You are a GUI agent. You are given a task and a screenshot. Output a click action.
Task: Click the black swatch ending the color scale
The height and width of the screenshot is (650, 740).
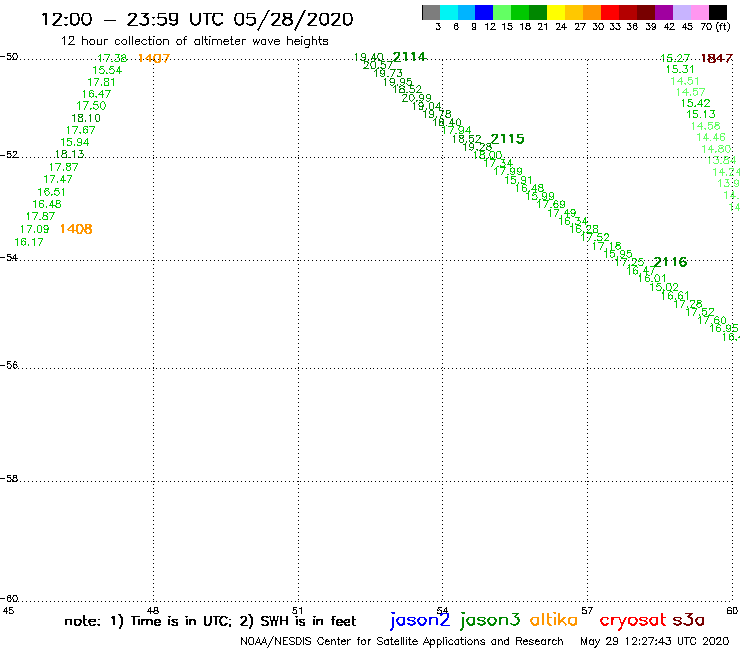pos(717,12)
